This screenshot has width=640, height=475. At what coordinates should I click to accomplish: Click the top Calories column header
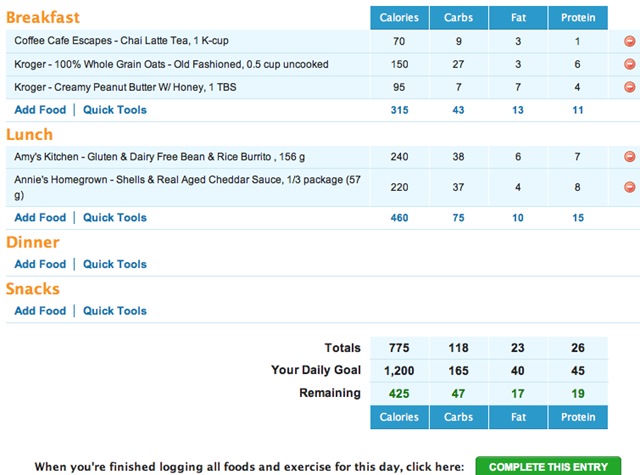(x=399, y=17)
